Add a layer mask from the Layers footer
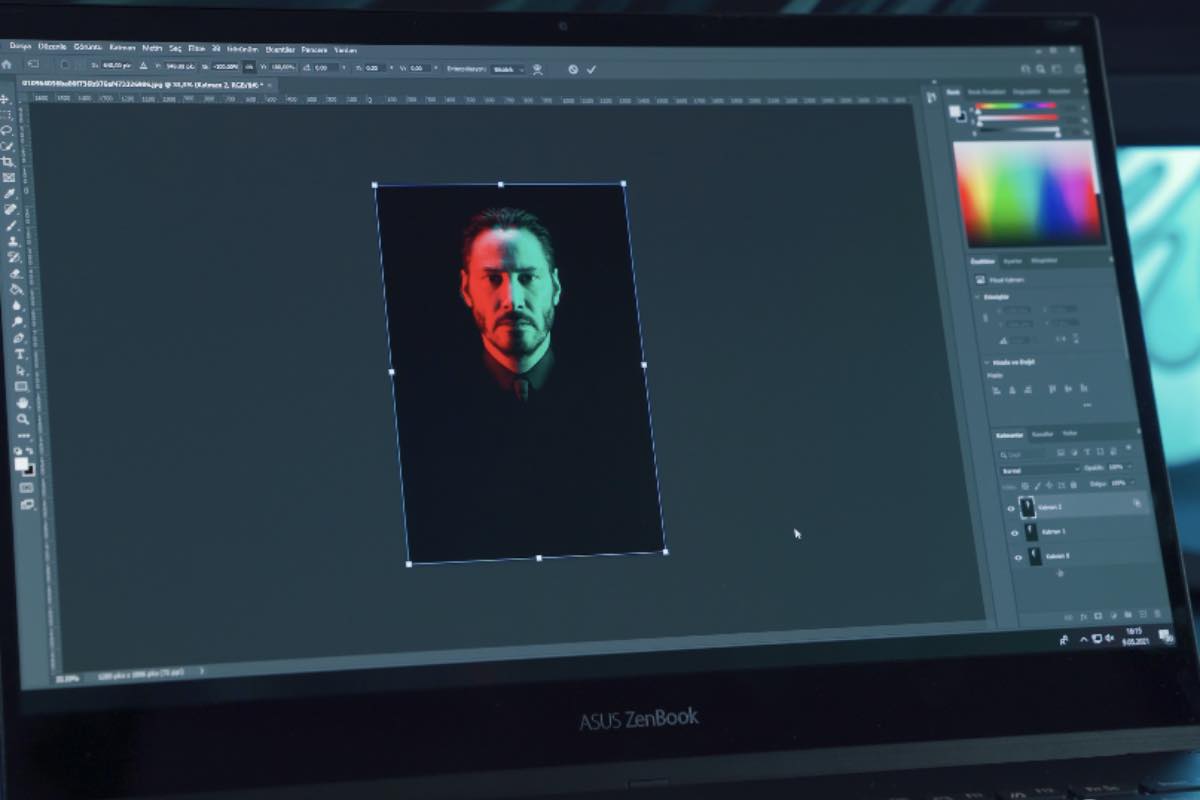 (x=1098, y=616)
